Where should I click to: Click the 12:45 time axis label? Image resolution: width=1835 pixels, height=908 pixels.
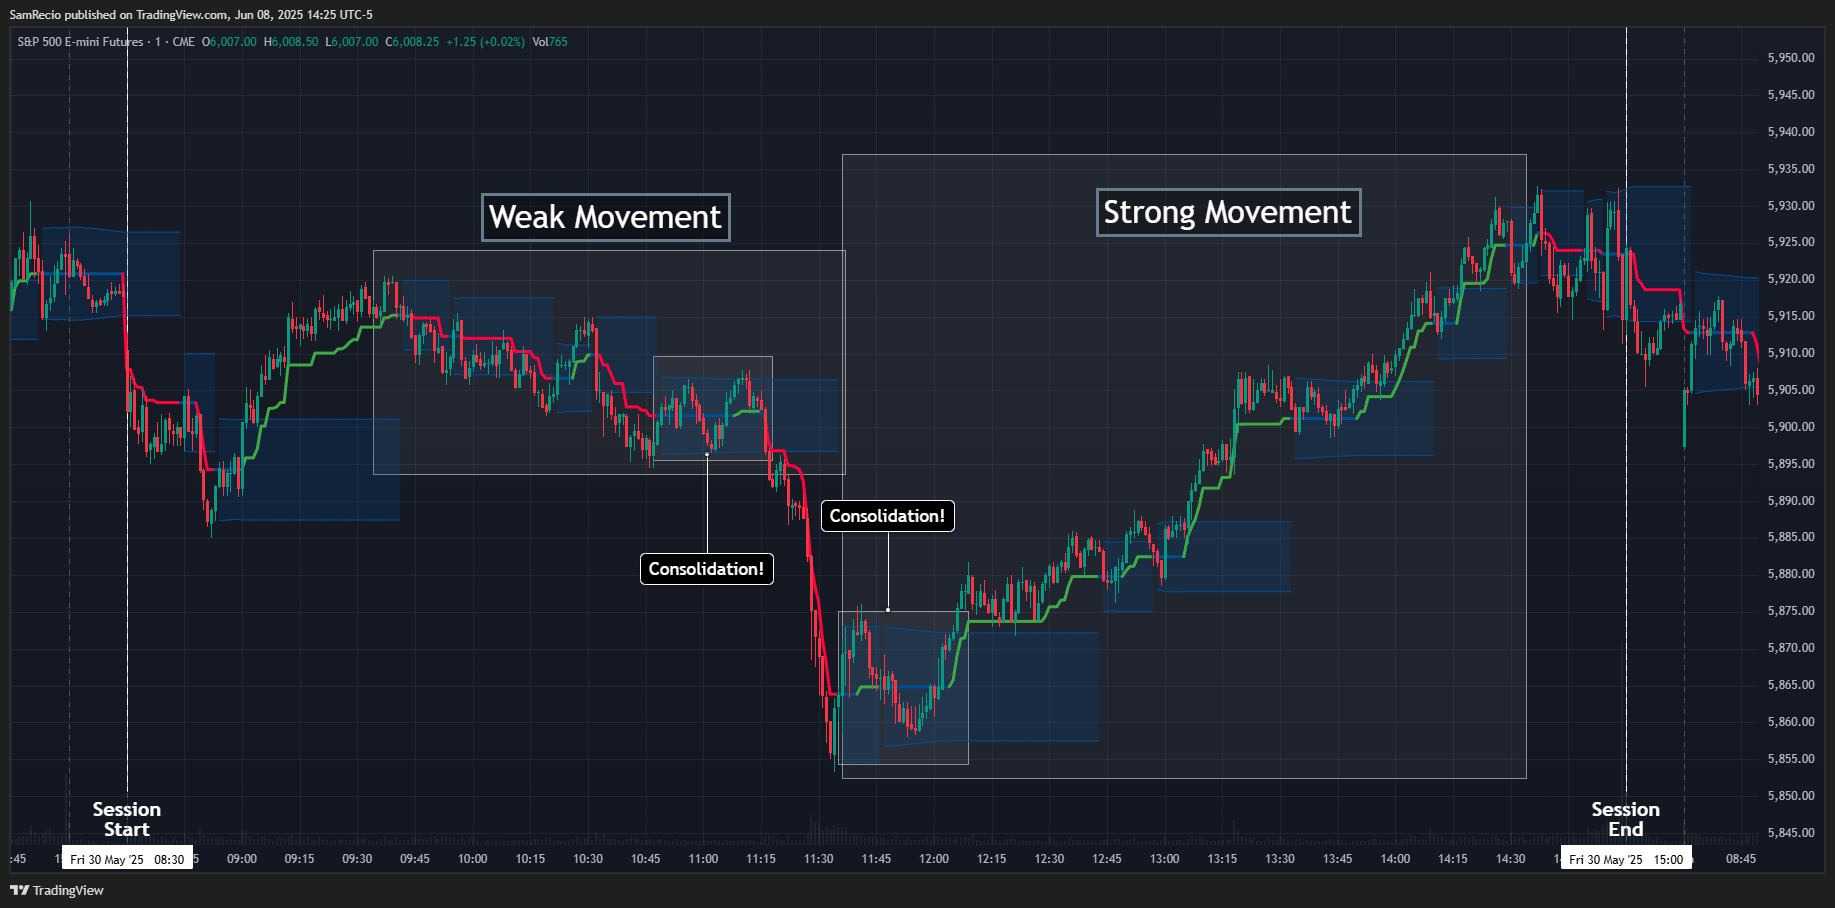(x=1107, y=859)
